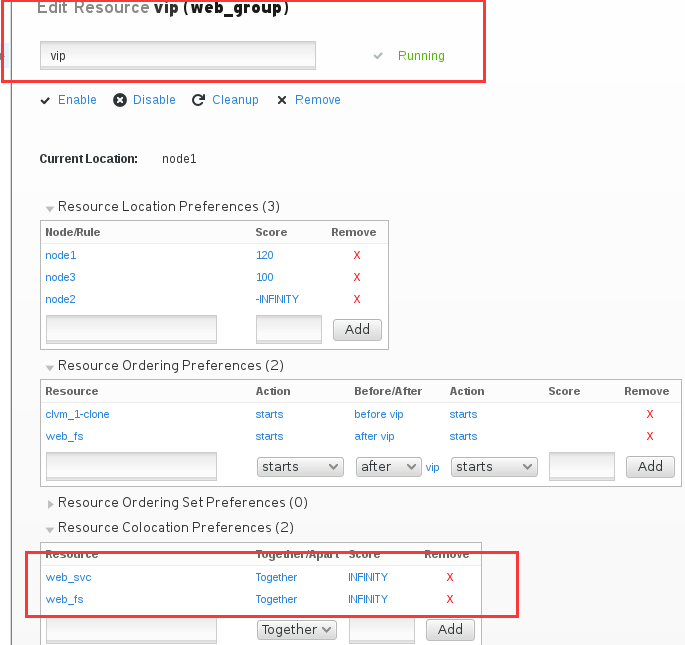This screenshot has height=645, width=685.
Task: Remove node1 location preference with red X
Action: tap(357, 255)
